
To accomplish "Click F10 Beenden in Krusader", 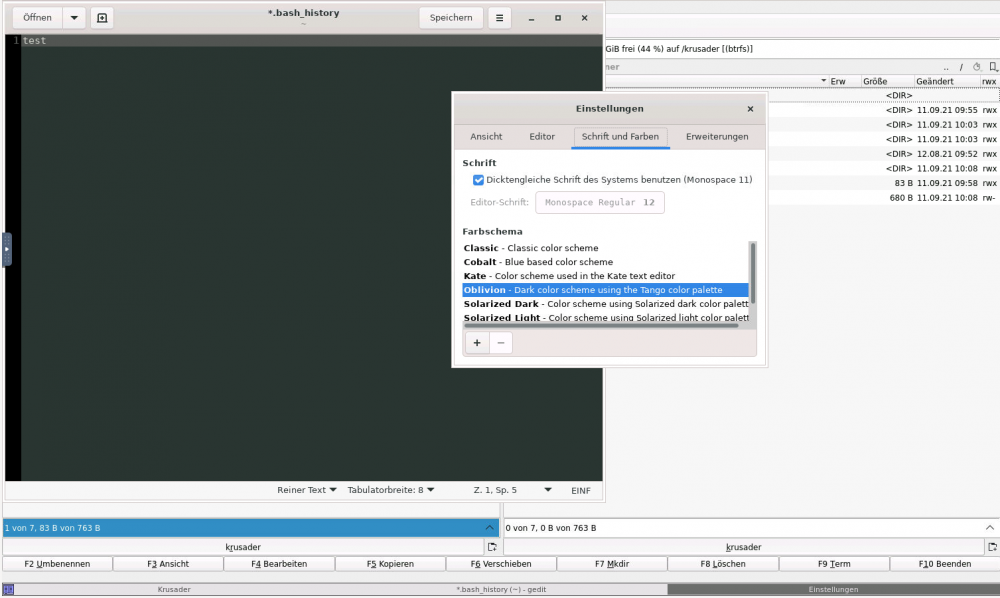I will [945, 564].
